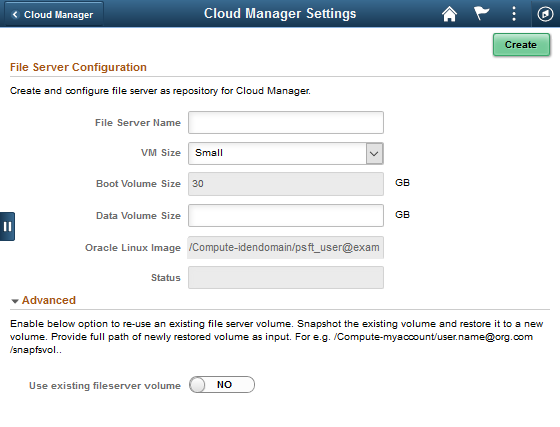Screen dimensions: 560x427
Task: Click the Status field
Action: [x=286, y=277]
